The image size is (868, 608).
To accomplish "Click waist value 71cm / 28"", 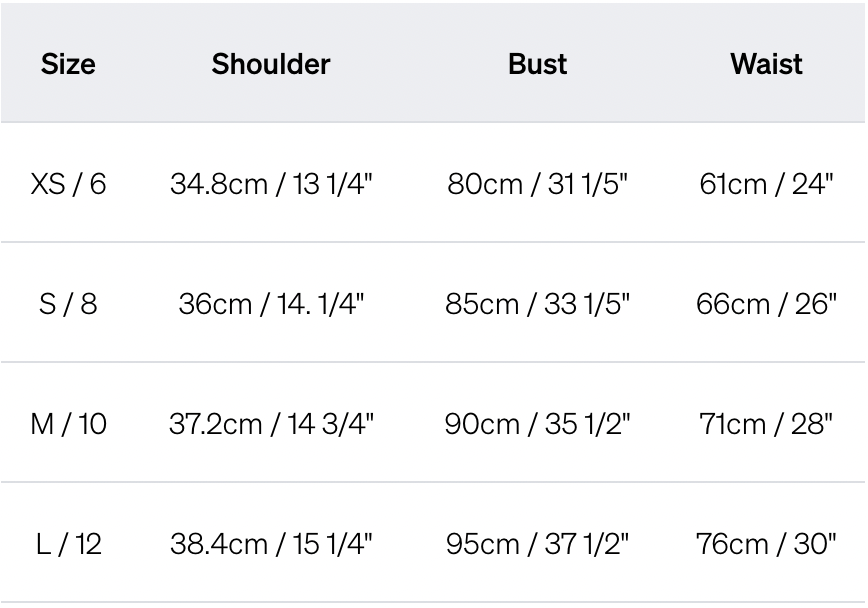I will click(766, 424).
